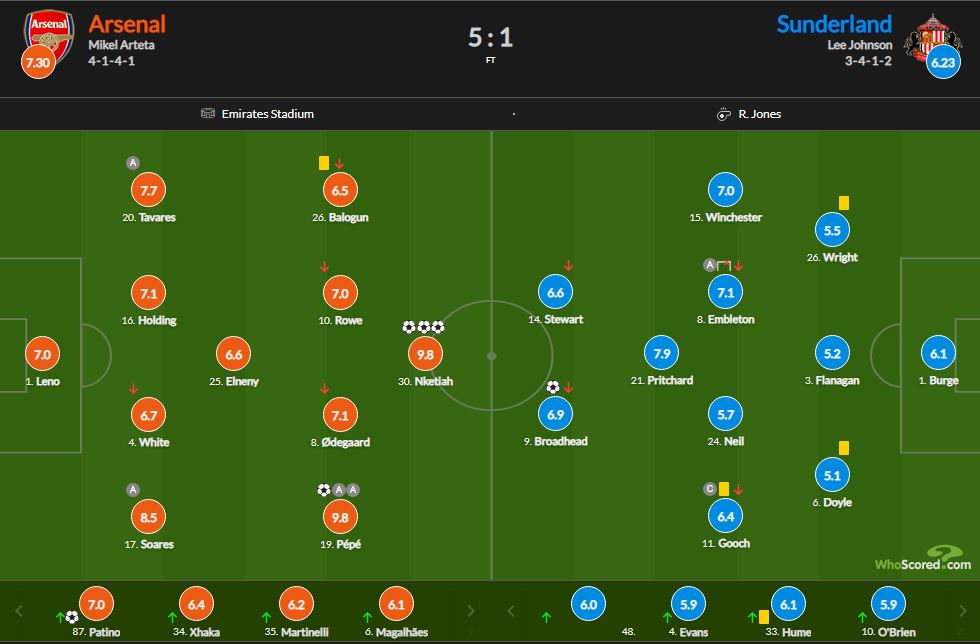Image resolution: width=980 pixels, height=644 pixels.
Task: Click Arsenal's 7.30 team rating badge
Action: point(38,62)
